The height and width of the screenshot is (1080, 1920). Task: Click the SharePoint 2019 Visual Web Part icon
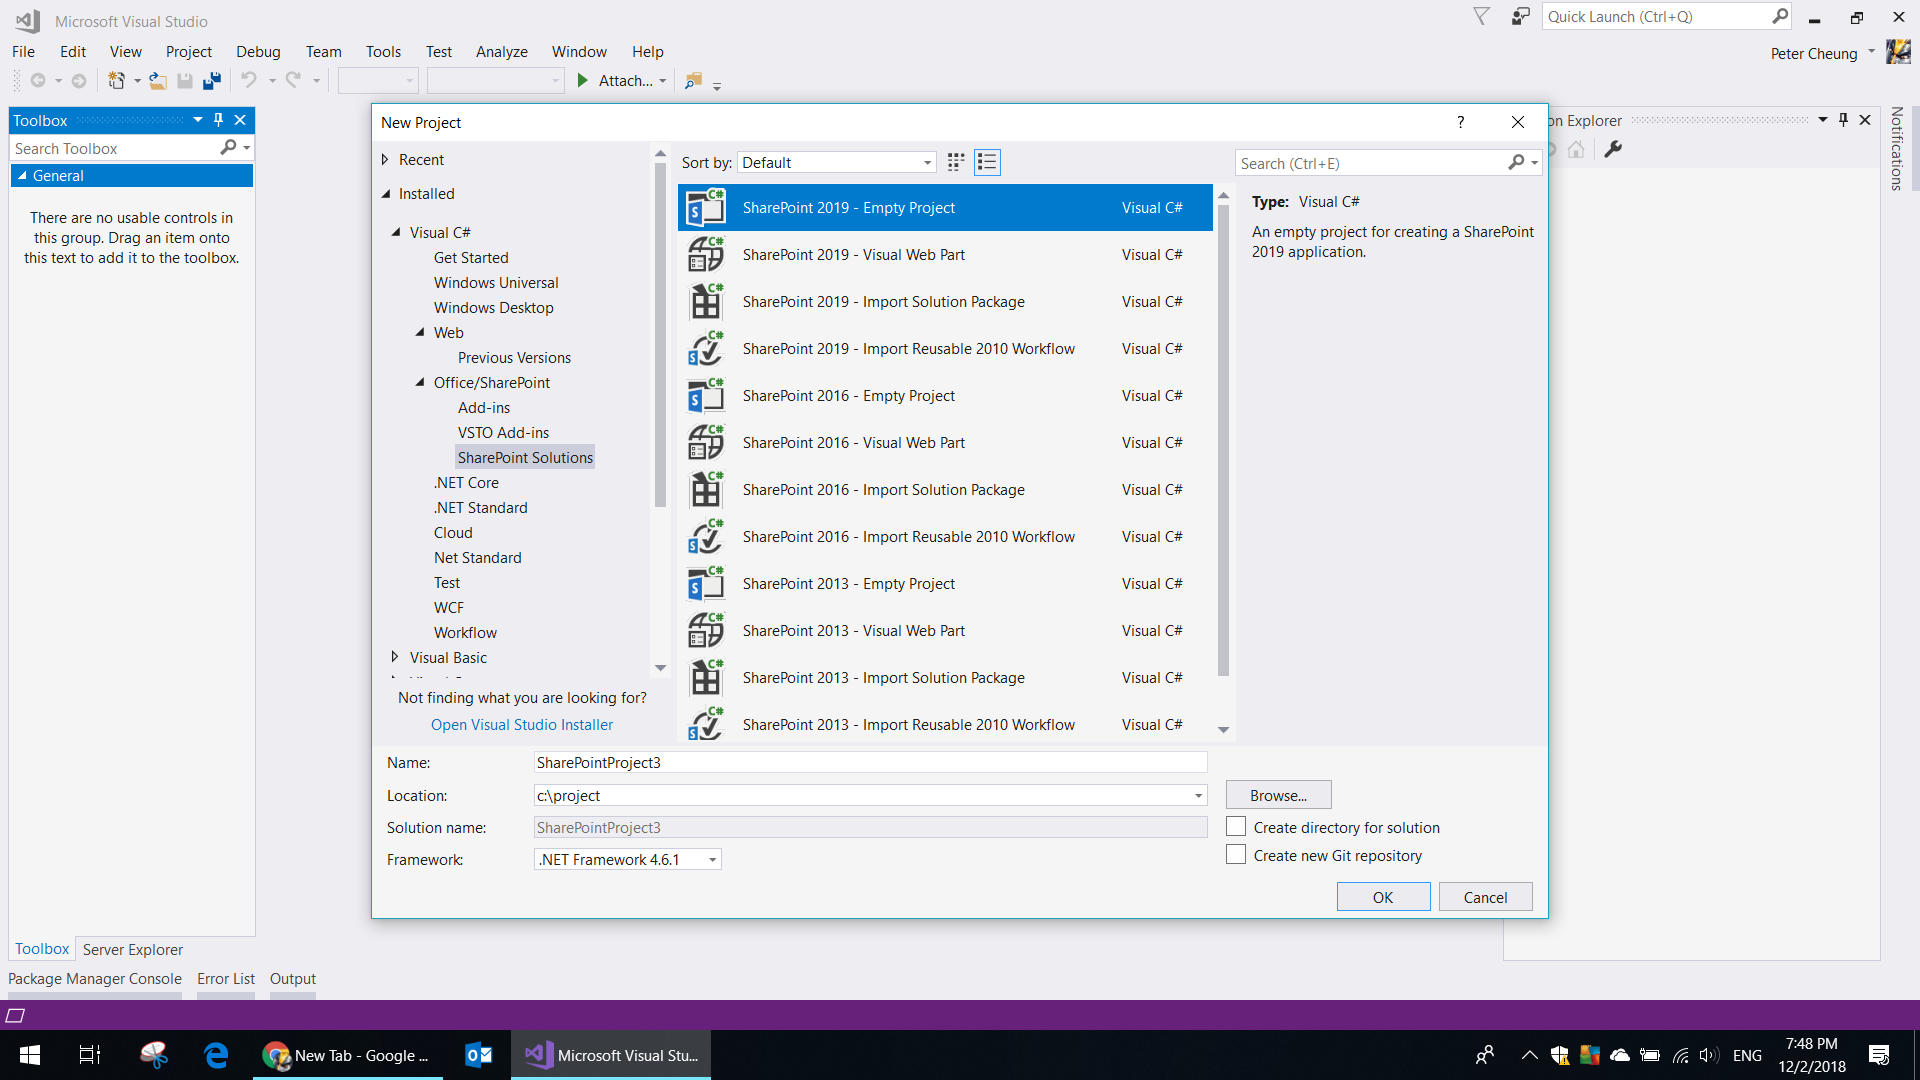(706, 255)
